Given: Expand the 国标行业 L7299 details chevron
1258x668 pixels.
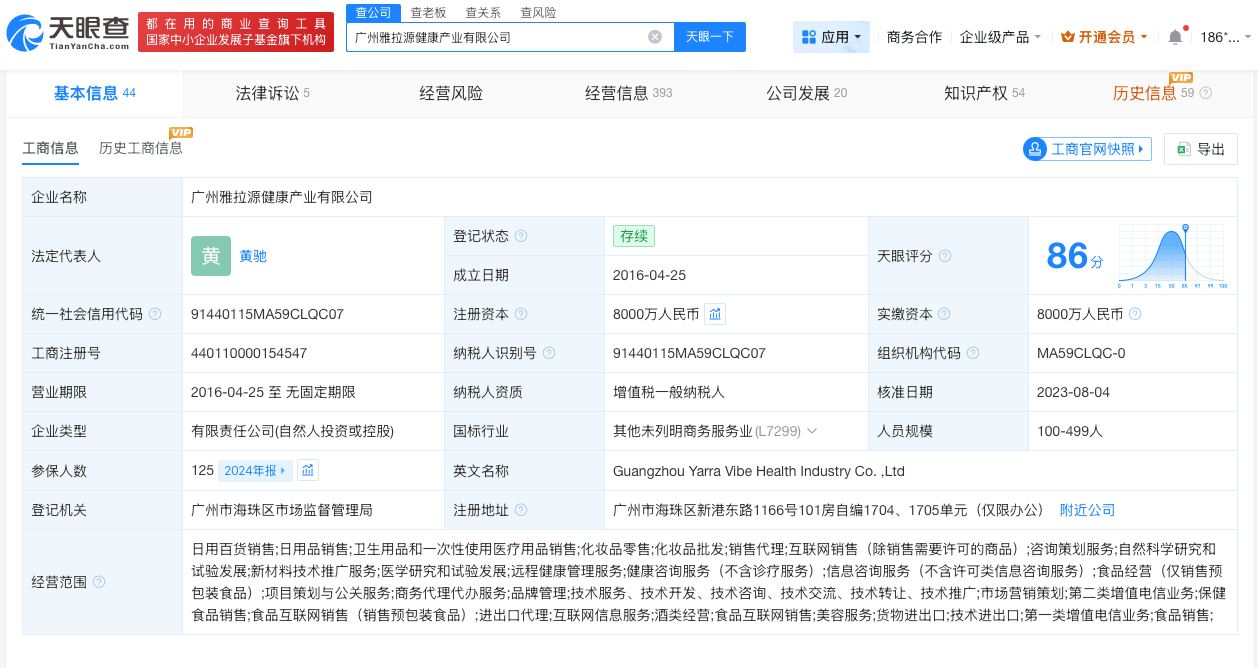Looking at the screenshot, I should [811, 431].
